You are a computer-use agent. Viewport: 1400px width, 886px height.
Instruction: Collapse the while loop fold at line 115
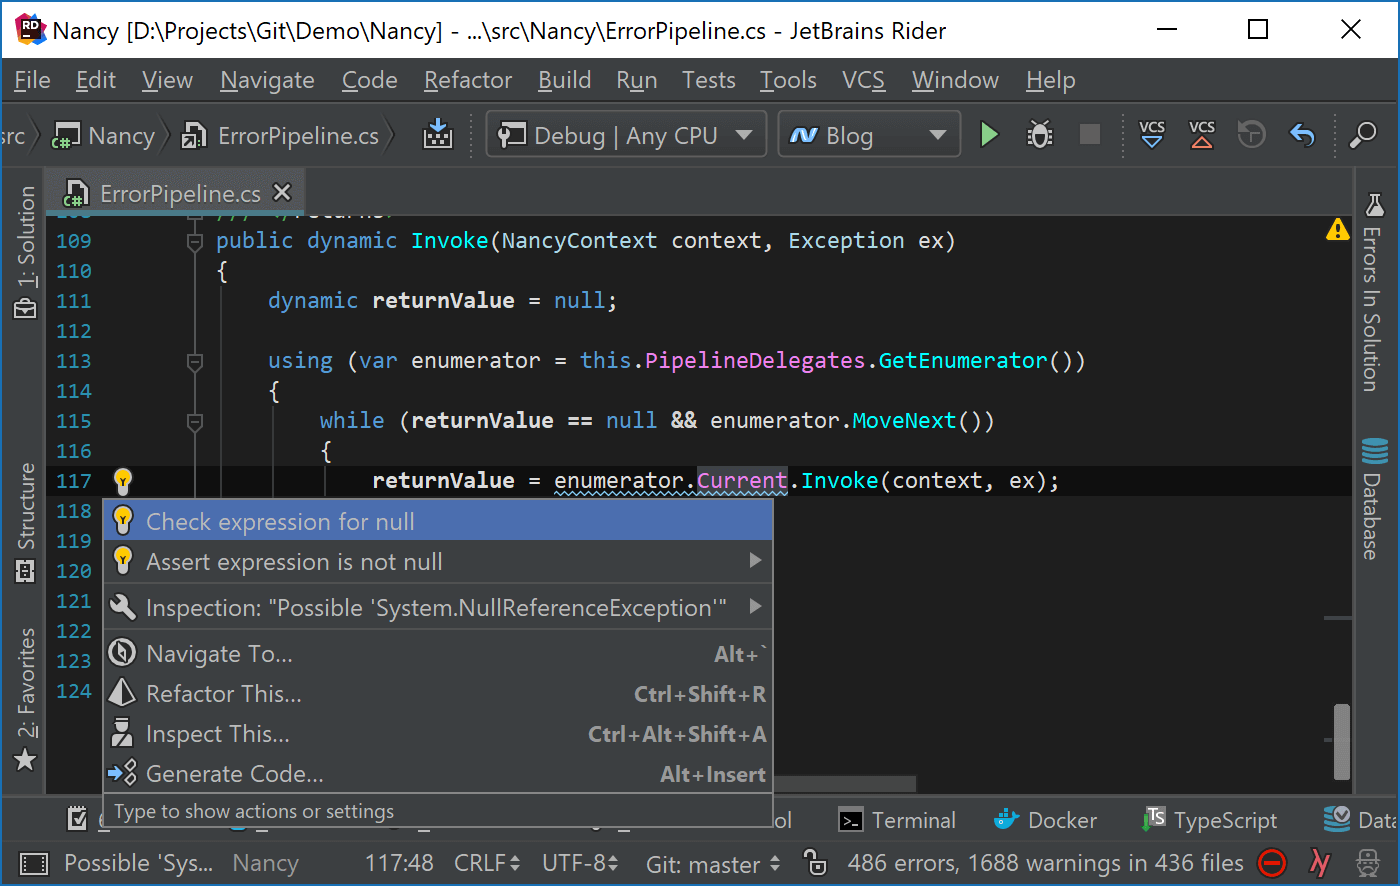click(x=195, y=421)
